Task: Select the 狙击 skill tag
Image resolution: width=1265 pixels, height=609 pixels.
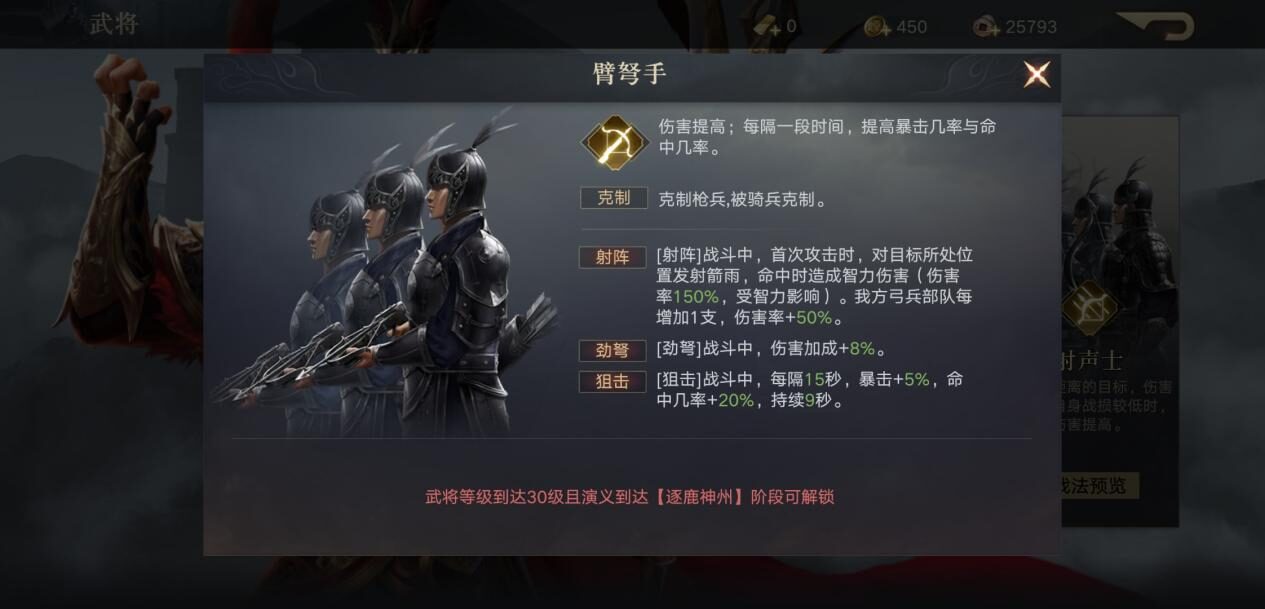Action: [x=612, y=381]
